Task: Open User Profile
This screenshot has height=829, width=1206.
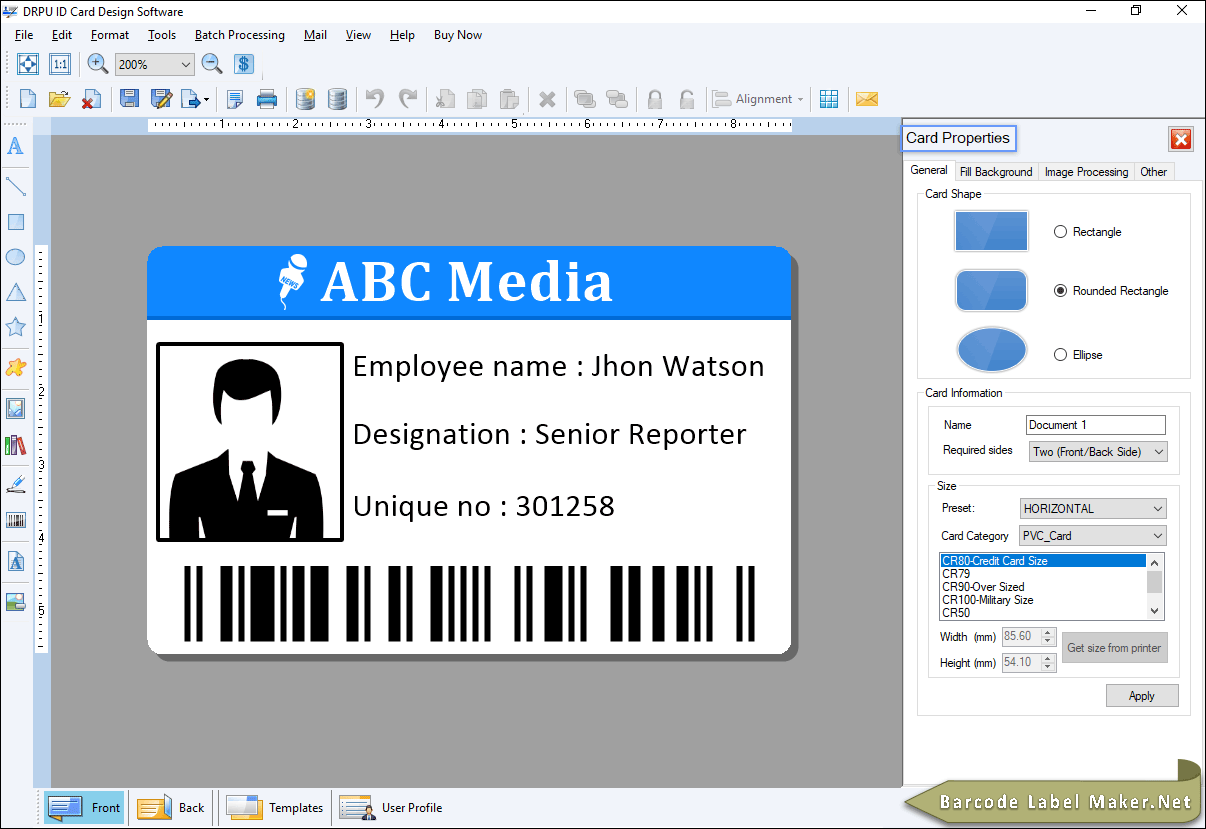Action: [390, 808]
